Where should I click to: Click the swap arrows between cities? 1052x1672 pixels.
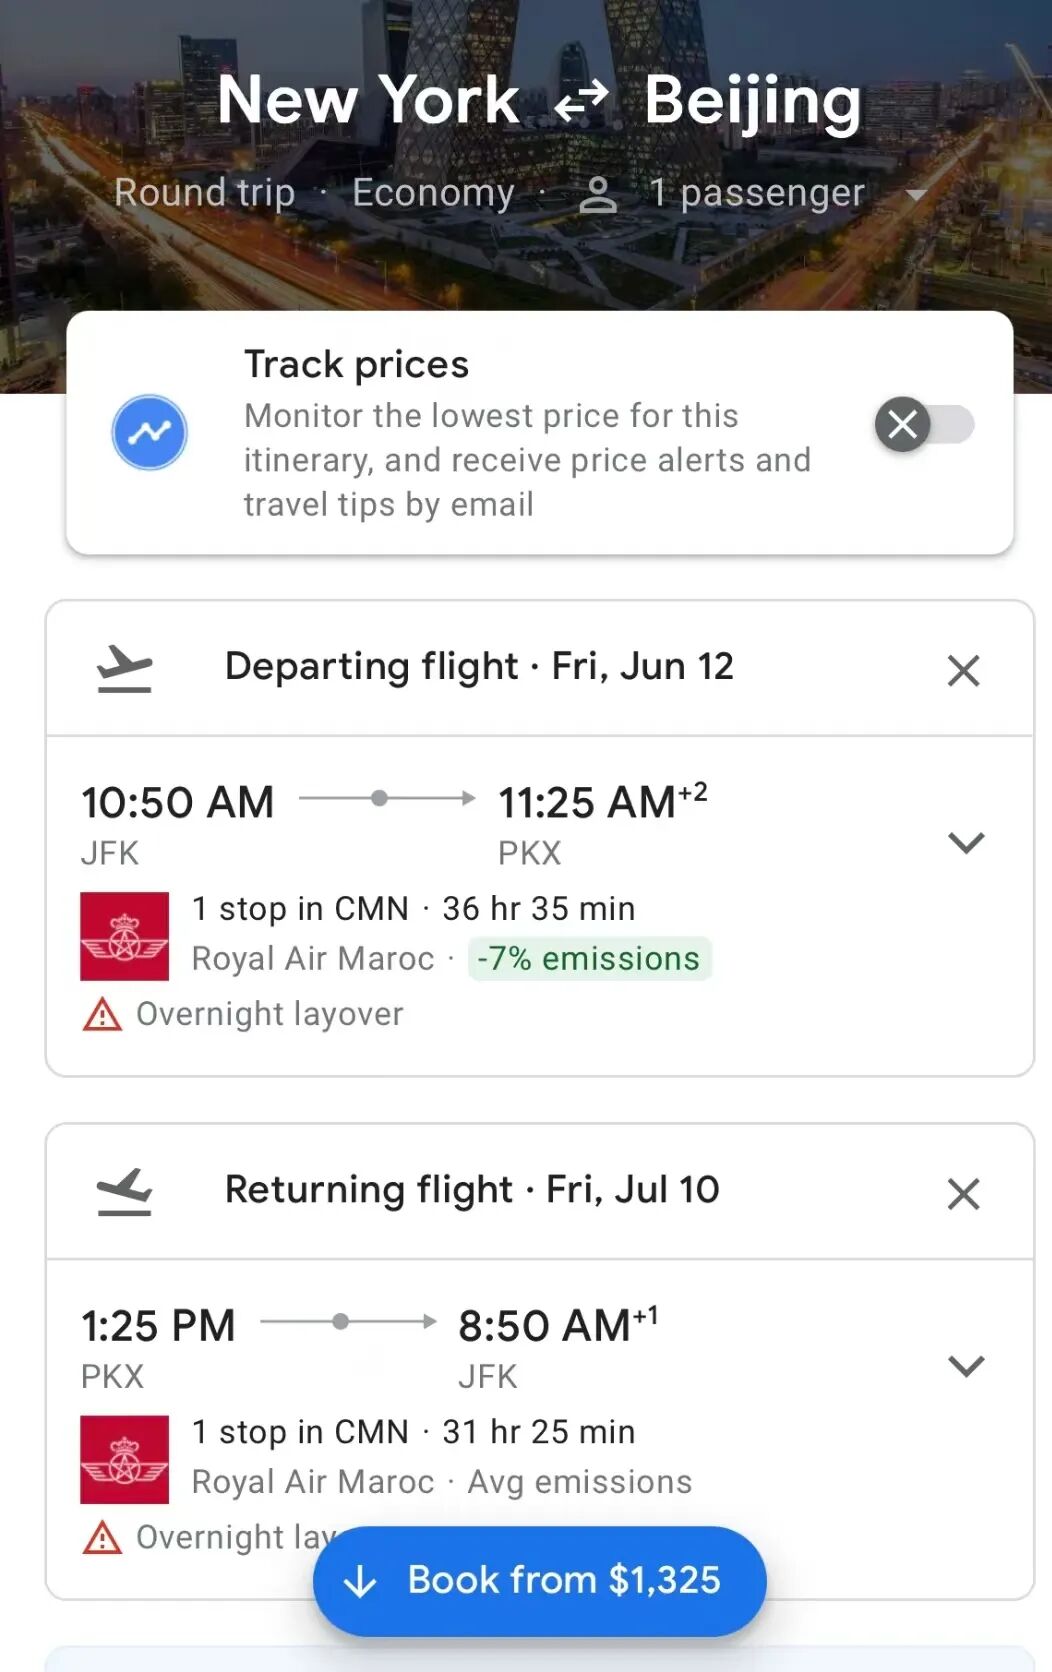581,100
